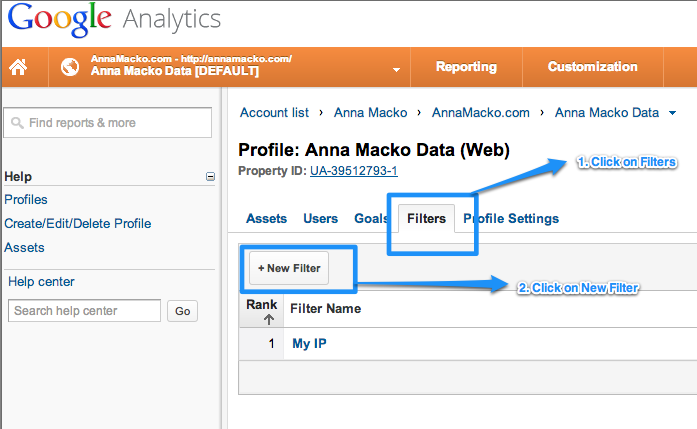
Task: Open the Reporting menu
Action: [x=466, y=67]
